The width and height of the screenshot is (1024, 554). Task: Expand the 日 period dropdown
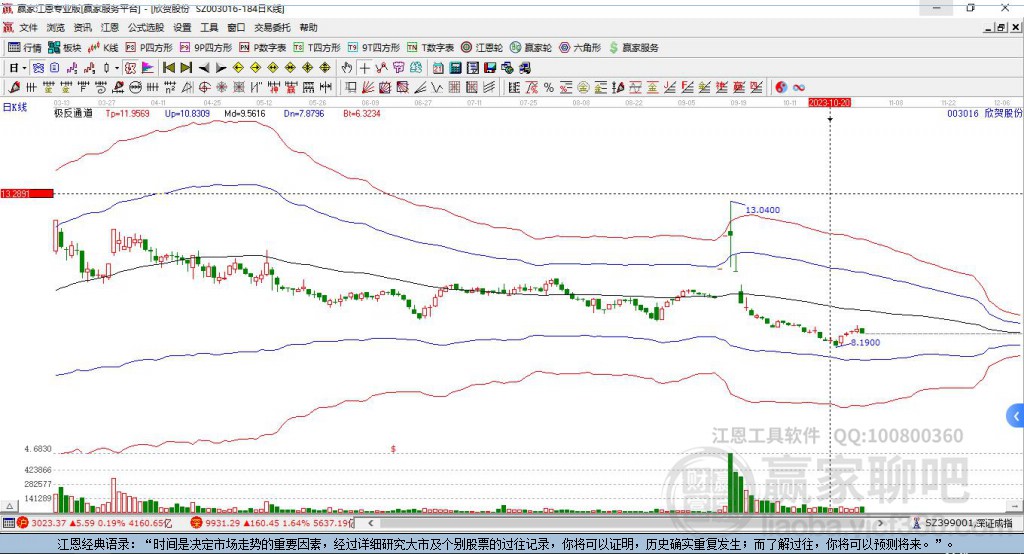24,68
